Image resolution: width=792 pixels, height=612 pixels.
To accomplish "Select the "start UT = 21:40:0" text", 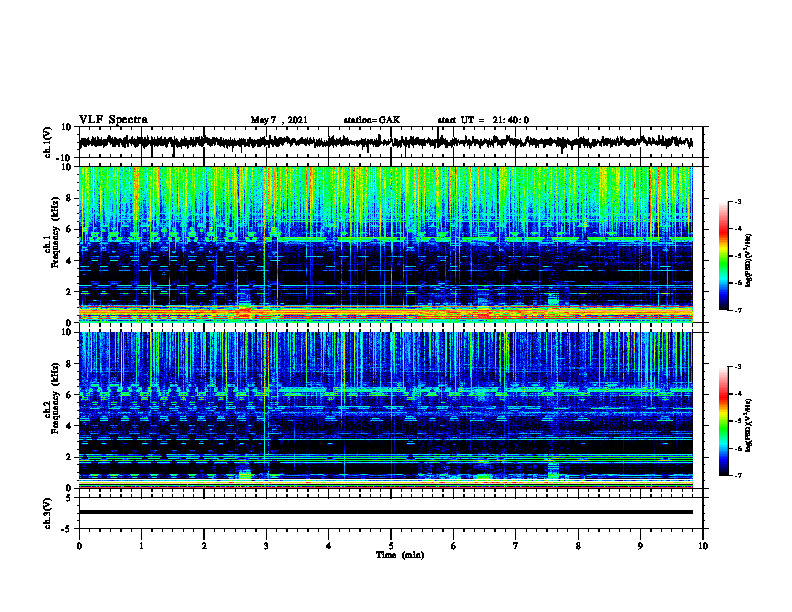I will tap(483, 120).
